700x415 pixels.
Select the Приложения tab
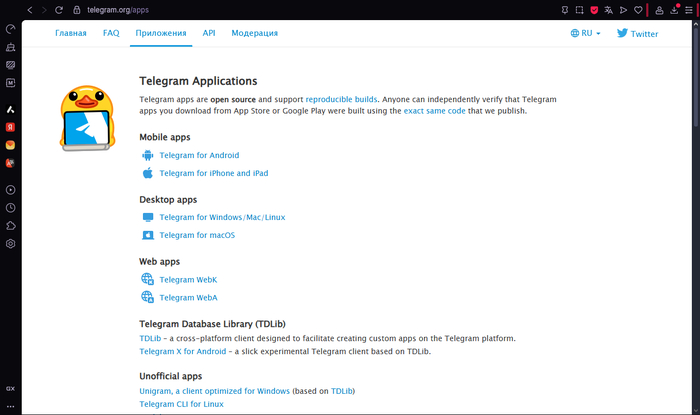click(x=161, y=33)
